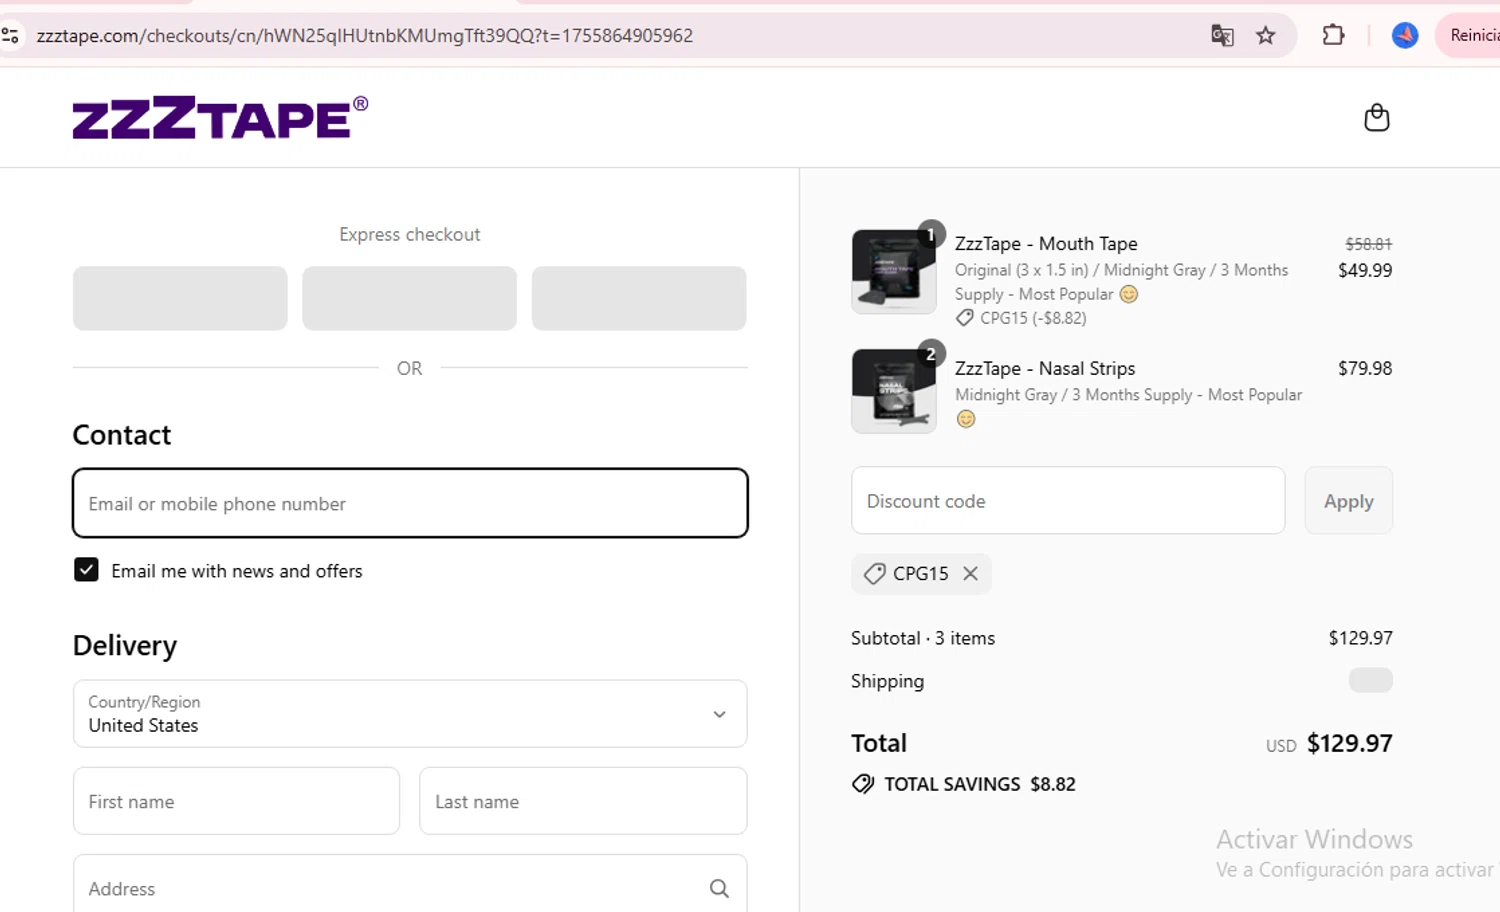Viewport: 1500px width, 912px height.
Task: Click the struck-through $58.81 price
Action: point(1368,244)
